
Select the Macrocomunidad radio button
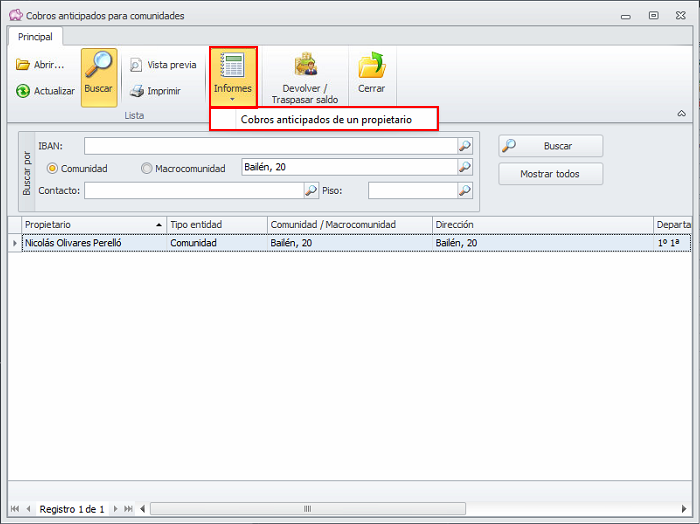tap(146, 168)
